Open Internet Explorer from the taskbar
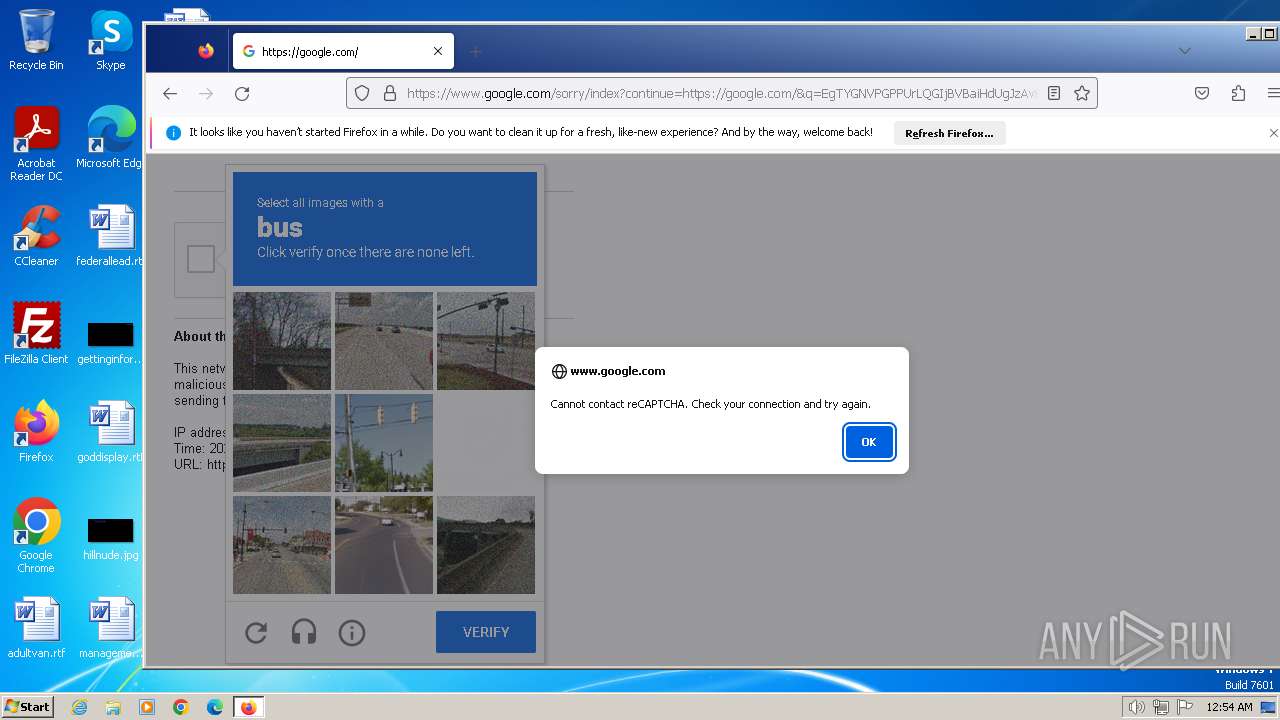1280x720 pixels. click(x=79, y=707)
